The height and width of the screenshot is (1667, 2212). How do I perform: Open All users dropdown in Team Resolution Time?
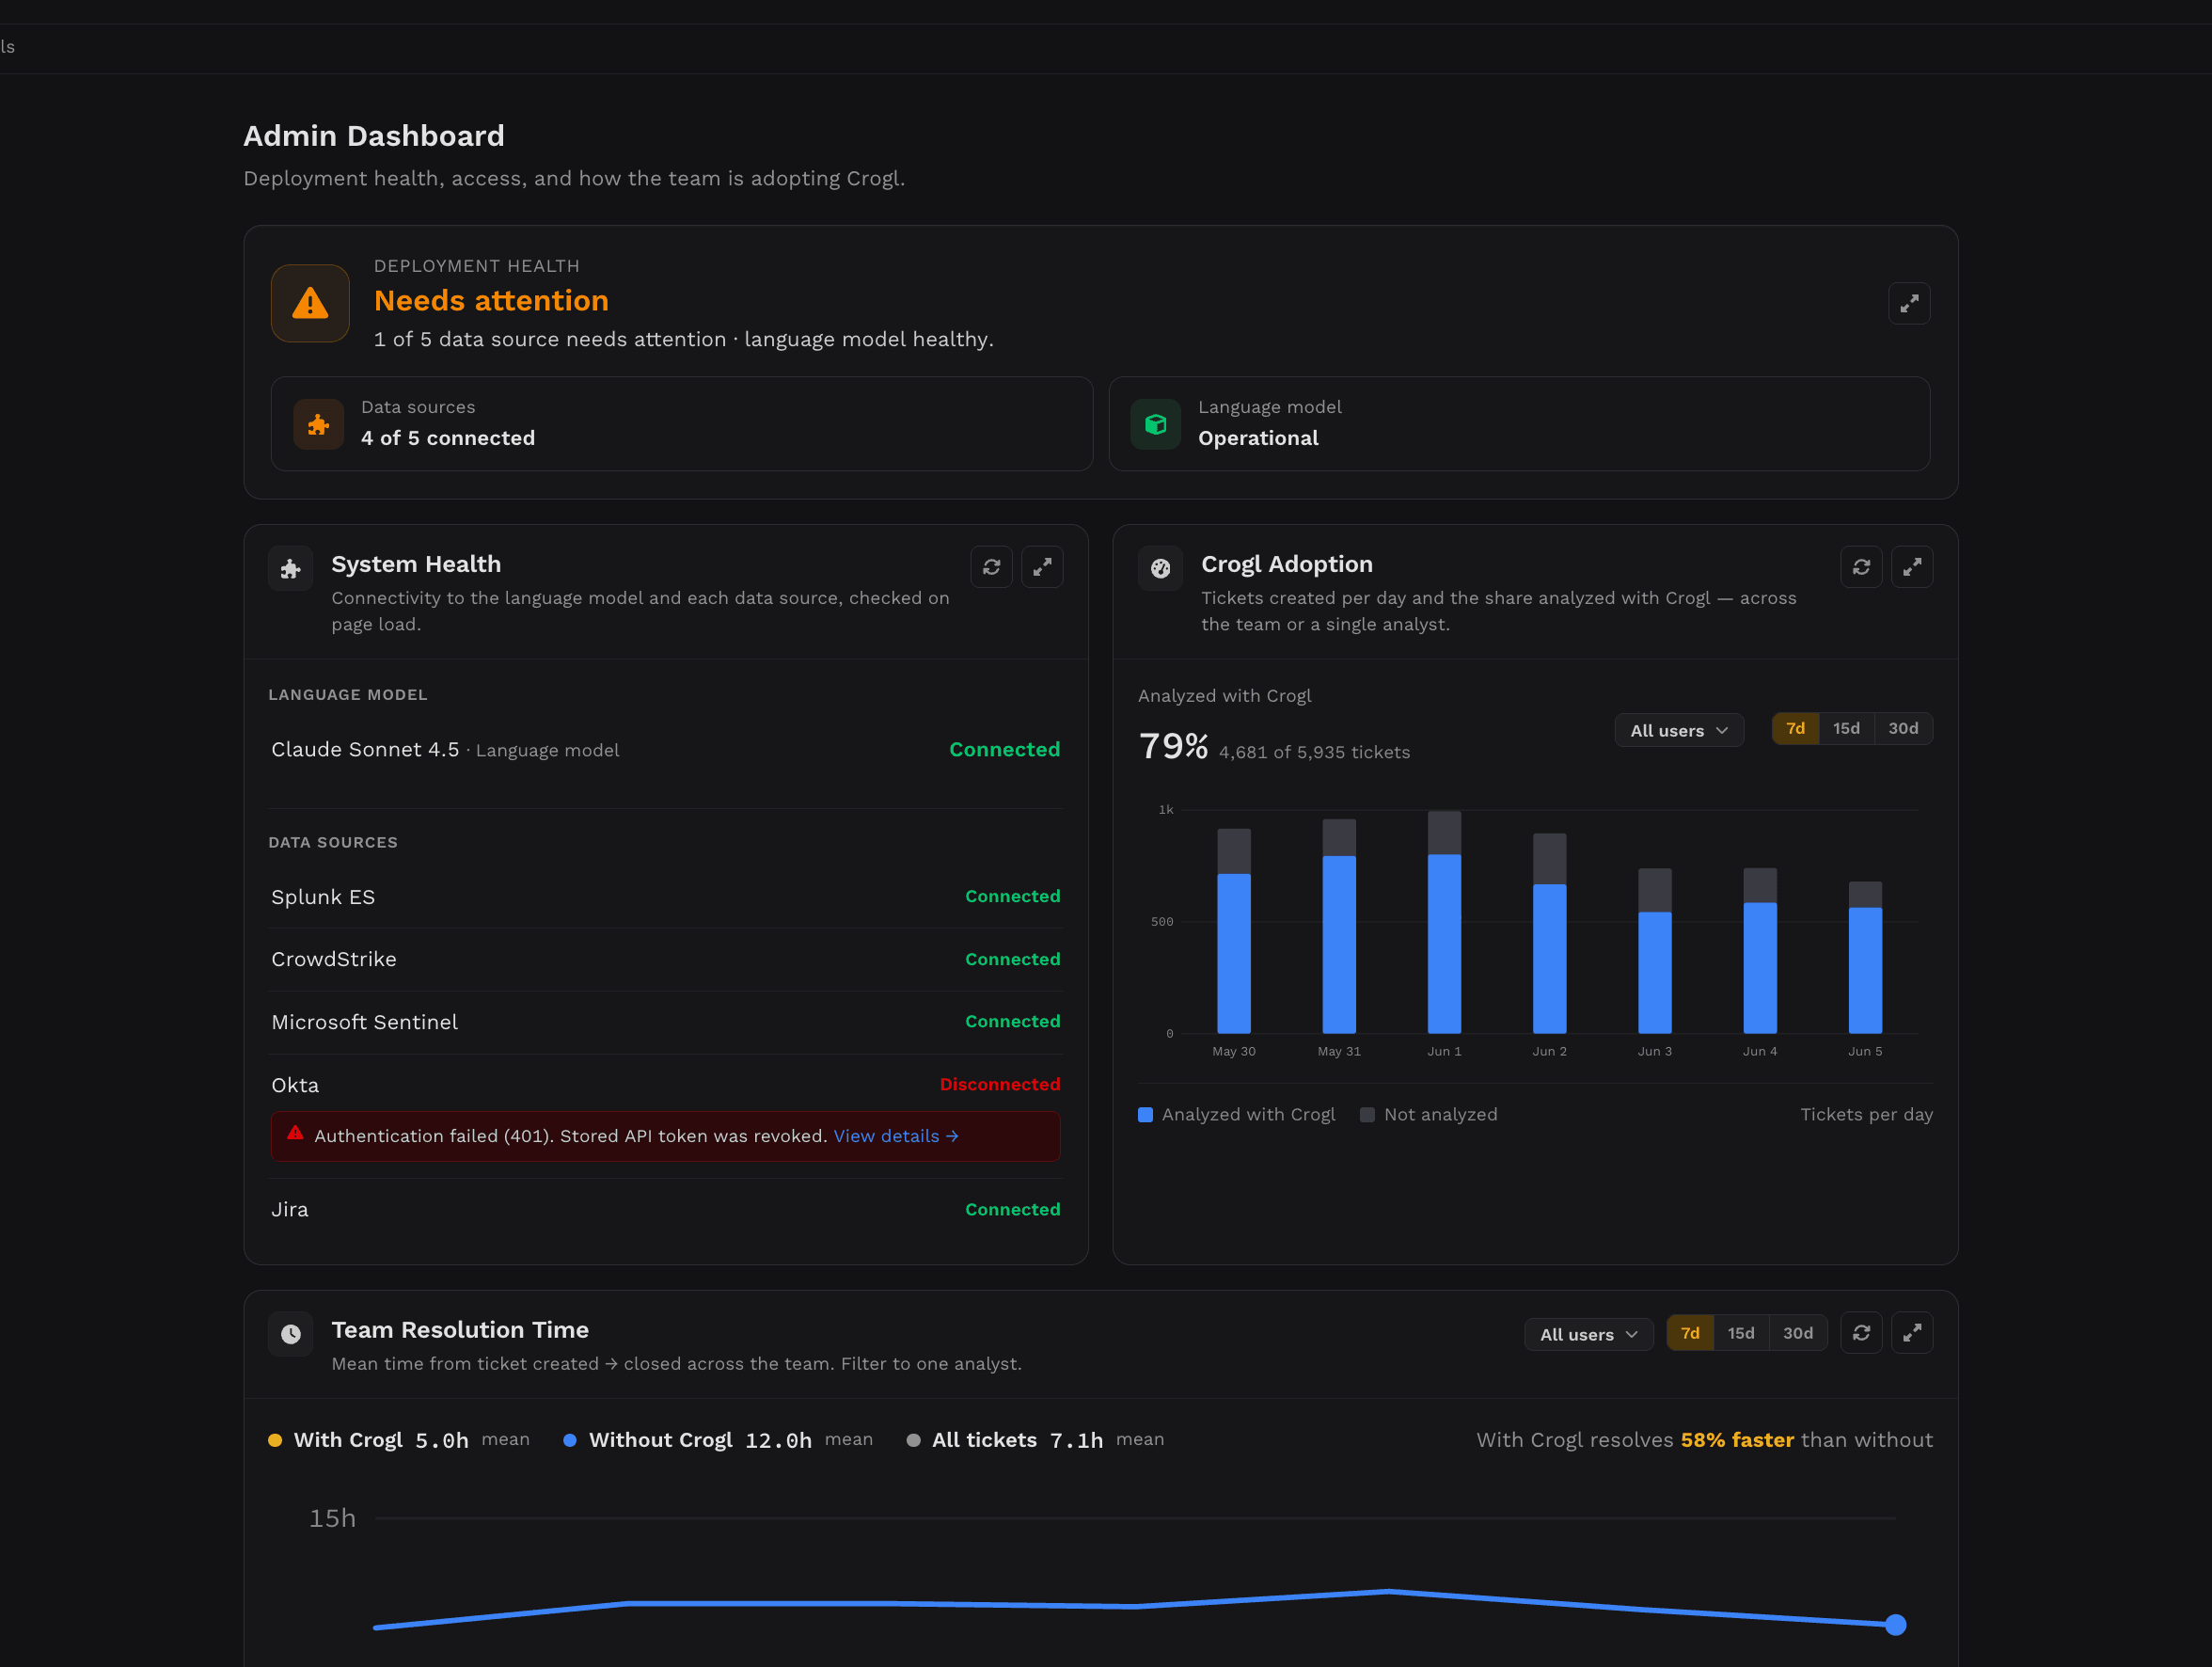pos(1588,1334)
